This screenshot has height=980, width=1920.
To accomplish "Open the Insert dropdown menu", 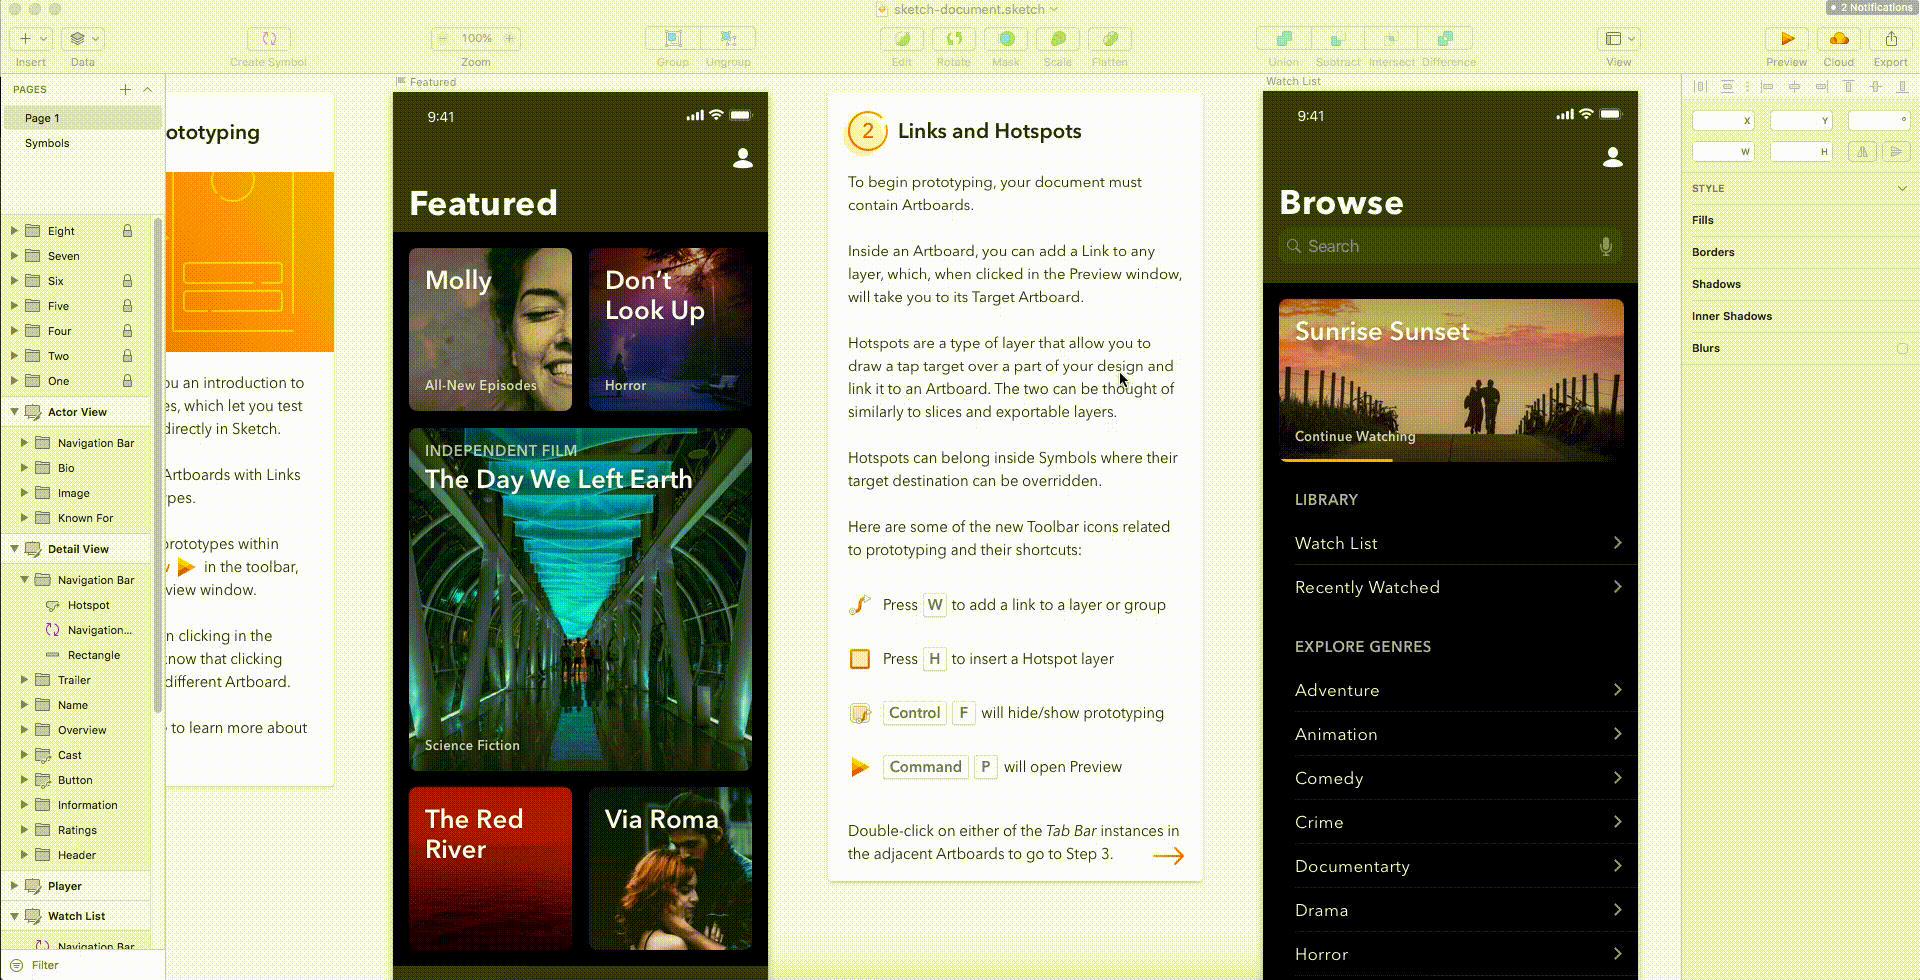I will pyautogui.click(x=31, y=39).
